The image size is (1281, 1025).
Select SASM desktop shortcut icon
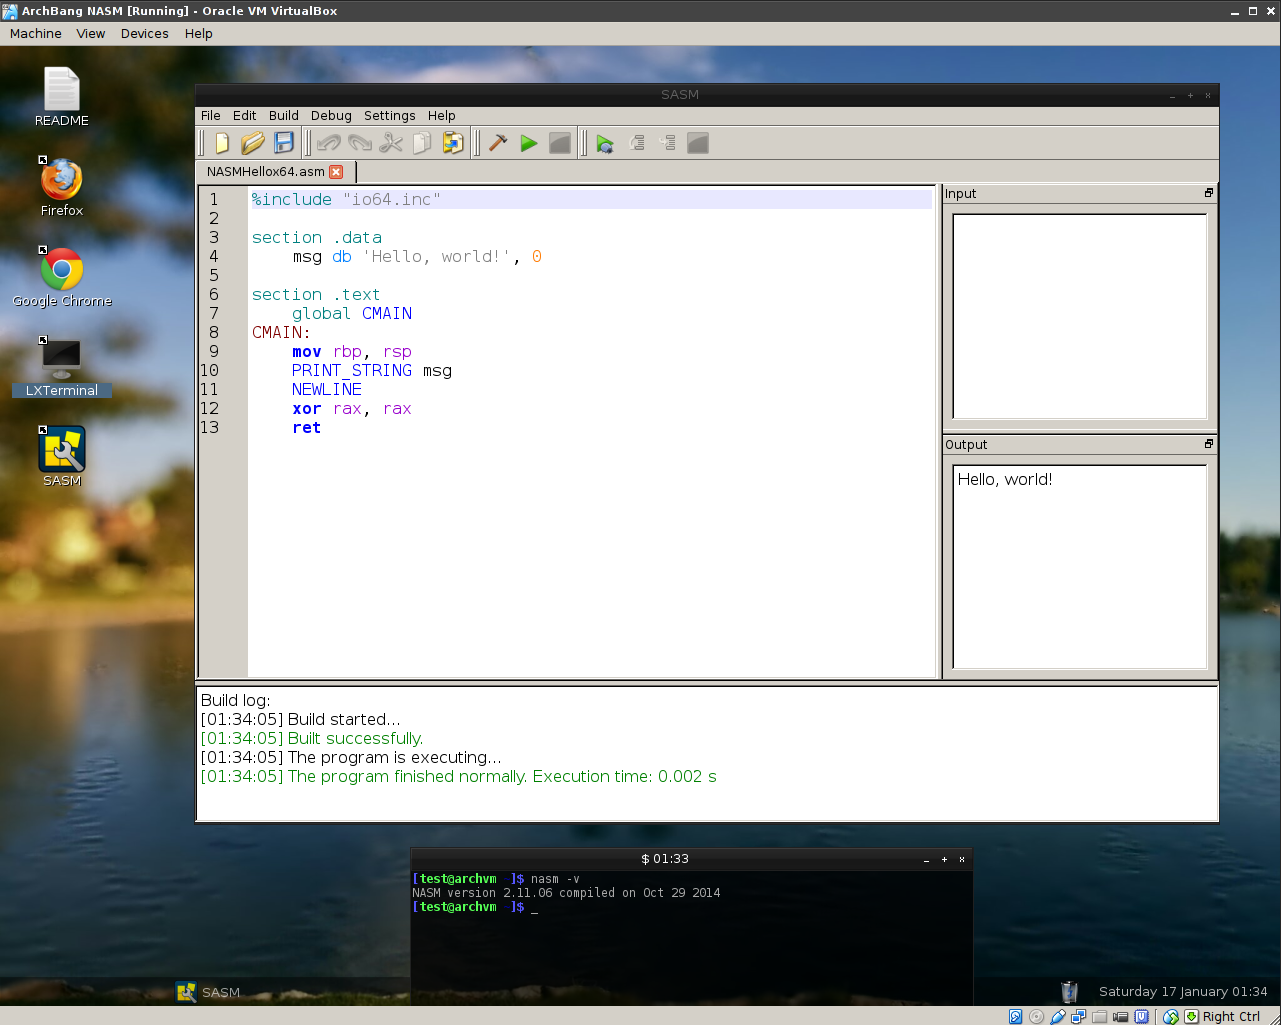tap(61, 457)
